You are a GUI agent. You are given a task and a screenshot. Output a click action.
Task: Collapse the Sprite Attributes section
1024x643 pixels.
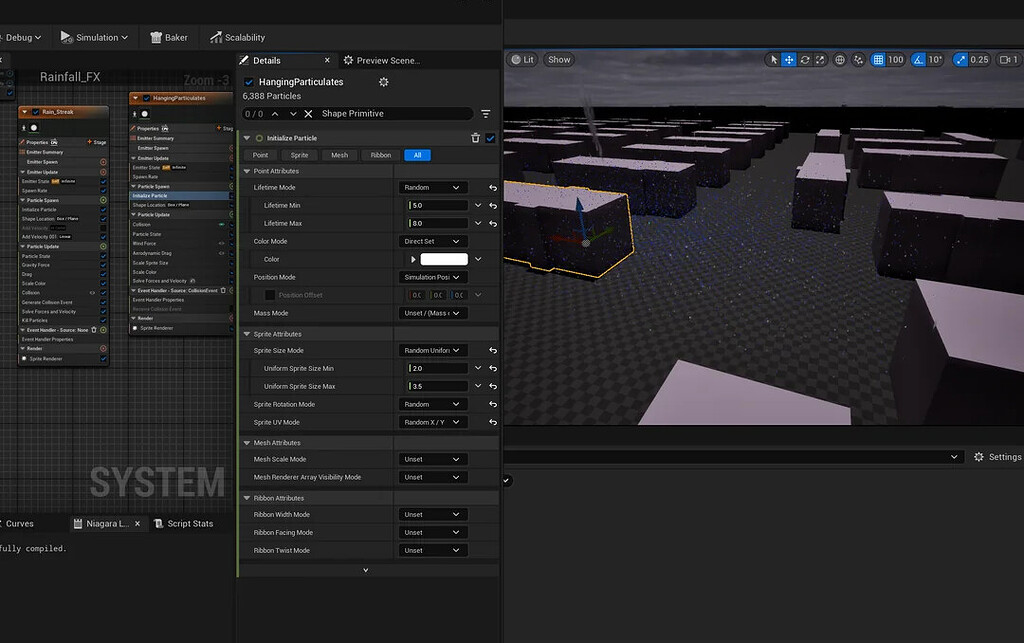[247, 334]
